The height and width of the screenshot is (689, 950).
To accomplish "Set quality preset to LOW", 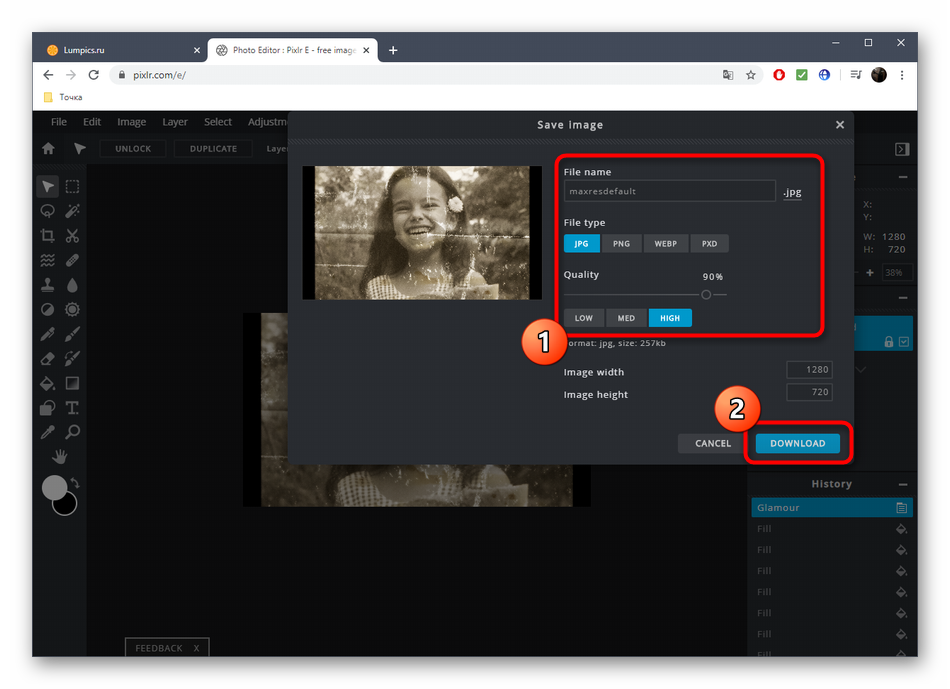I will point(584,318).
